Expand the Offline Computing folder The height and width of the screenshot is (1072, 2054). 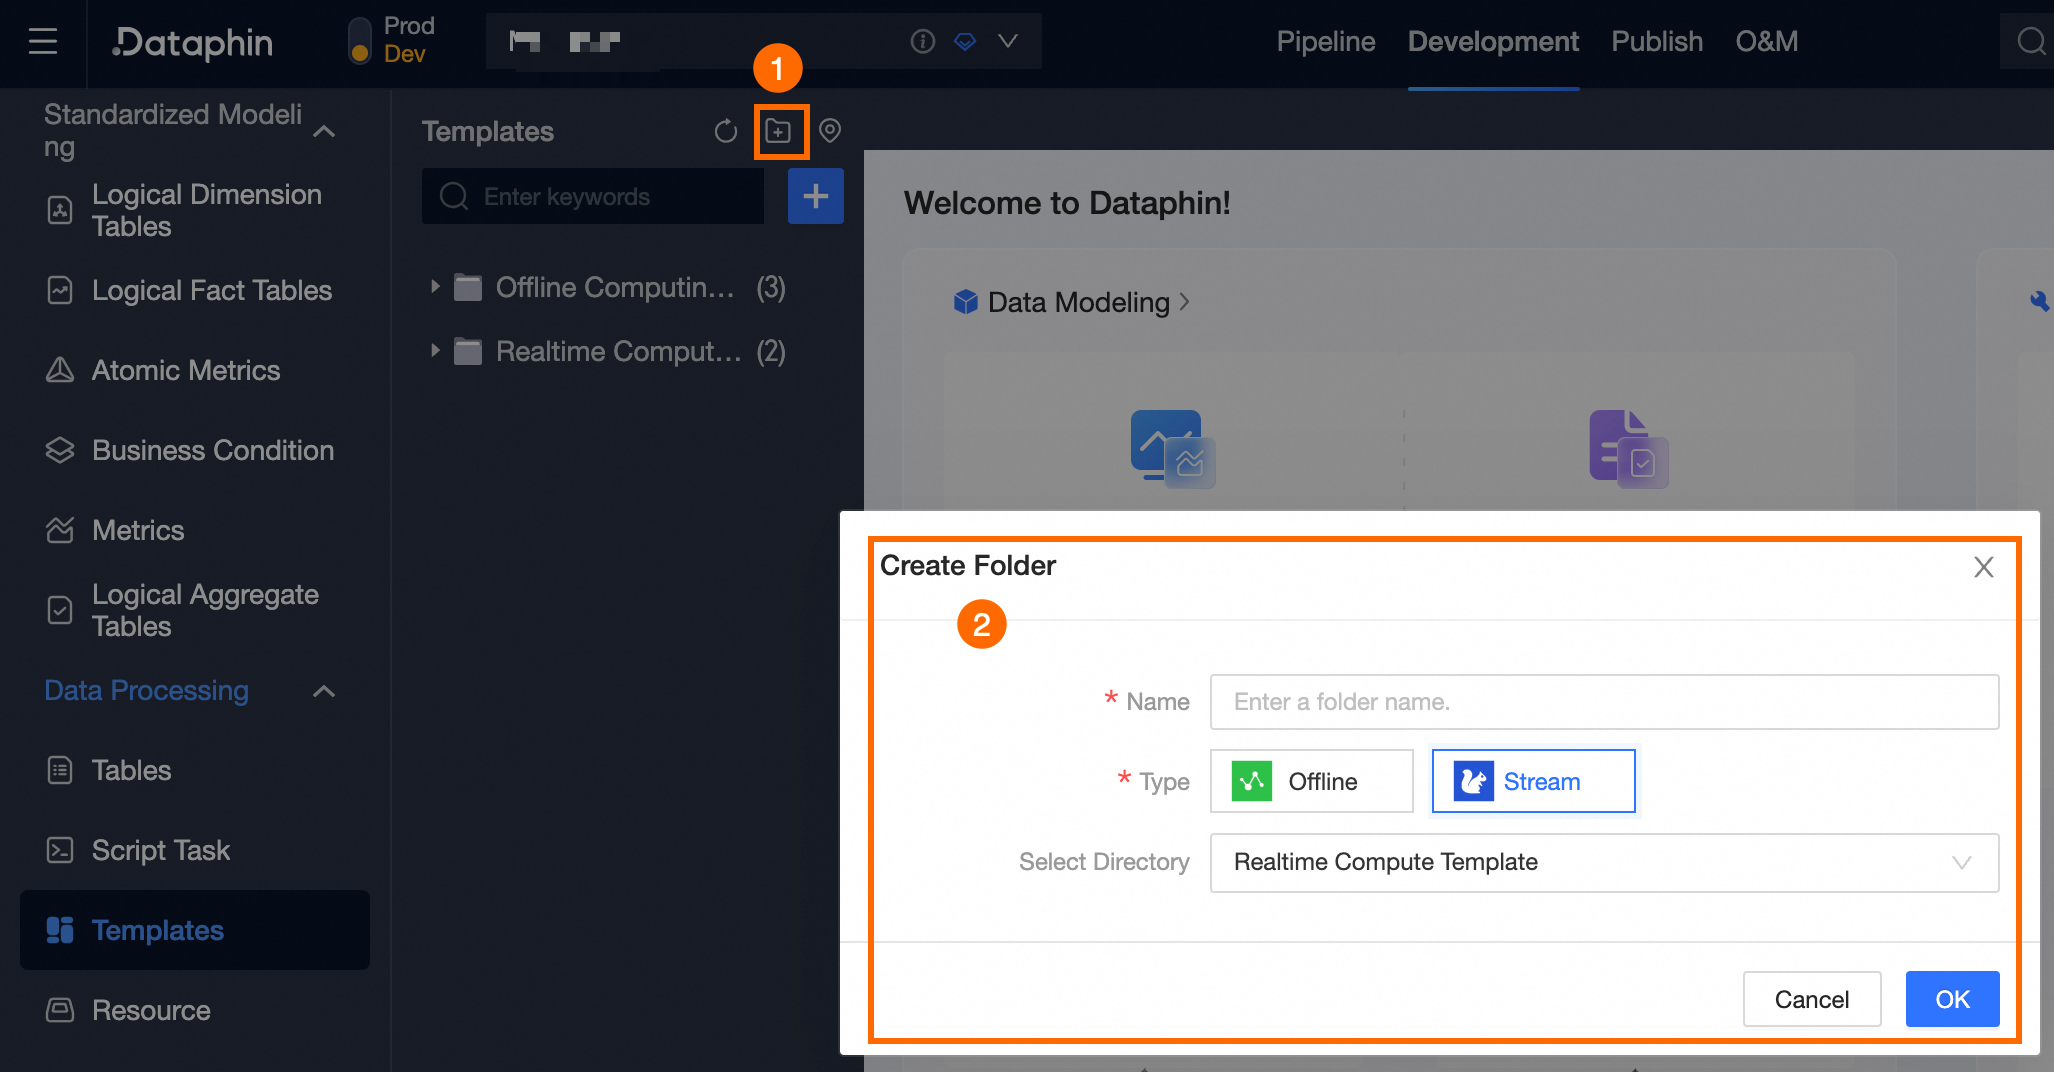point(435,287)
